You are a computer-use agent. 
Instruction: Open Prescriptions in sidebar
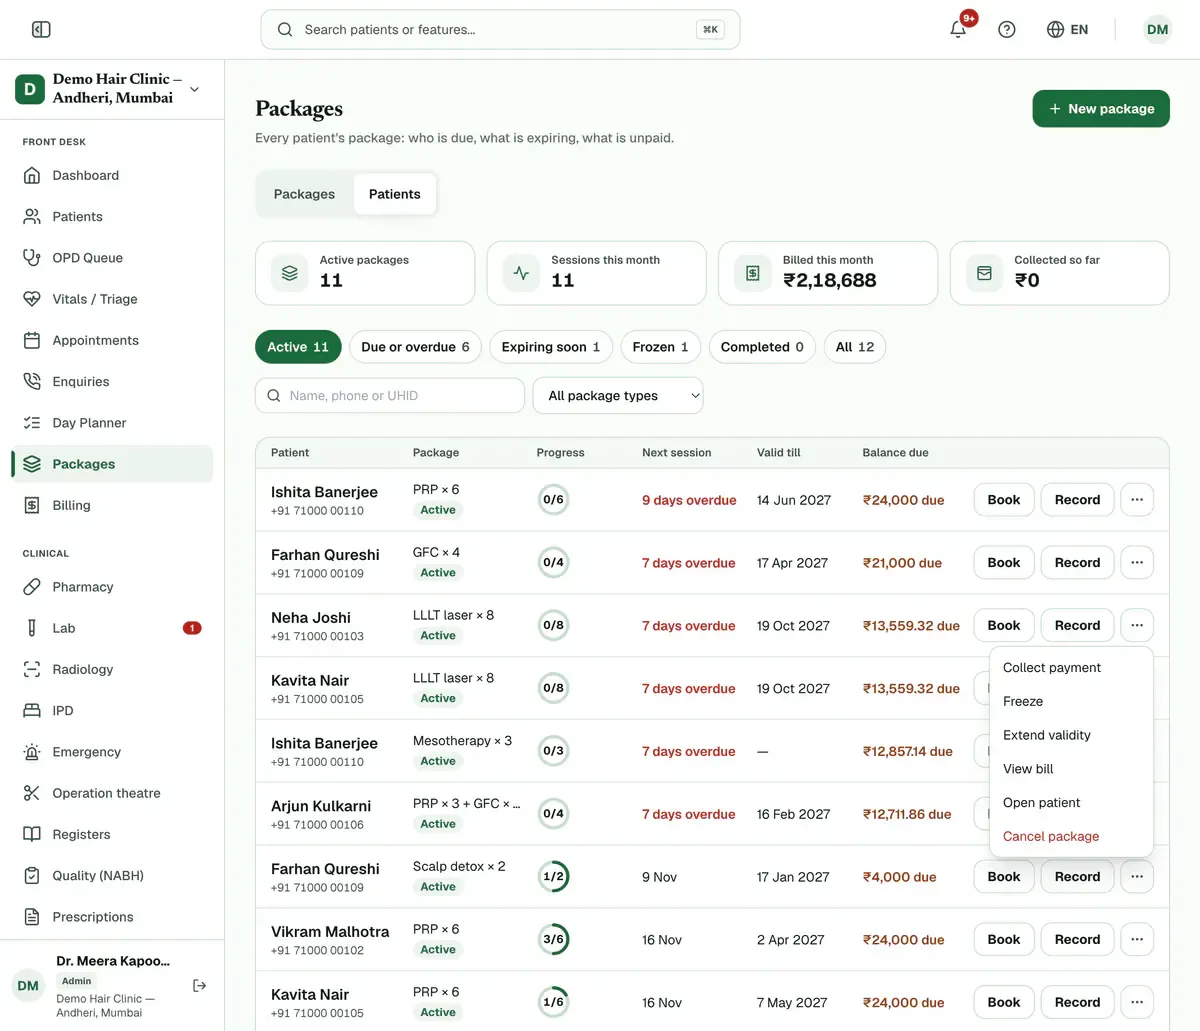(112, 917)
